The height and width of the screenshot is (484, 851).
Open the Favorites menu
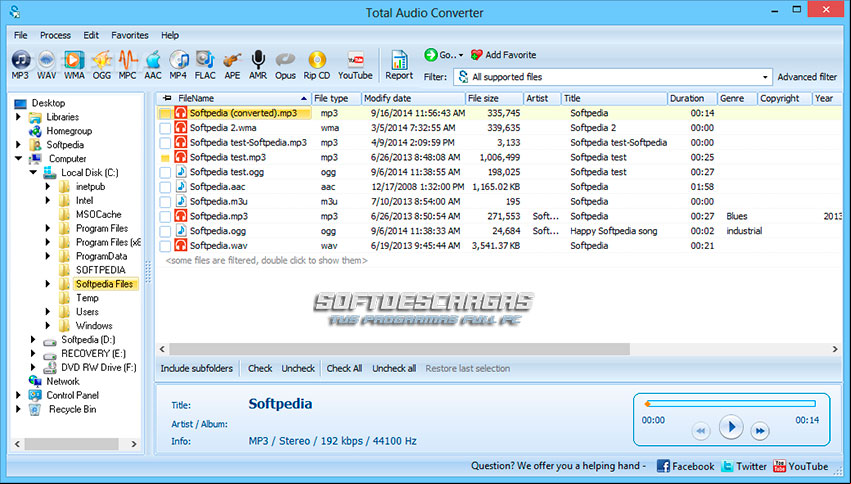click(130, 35)
